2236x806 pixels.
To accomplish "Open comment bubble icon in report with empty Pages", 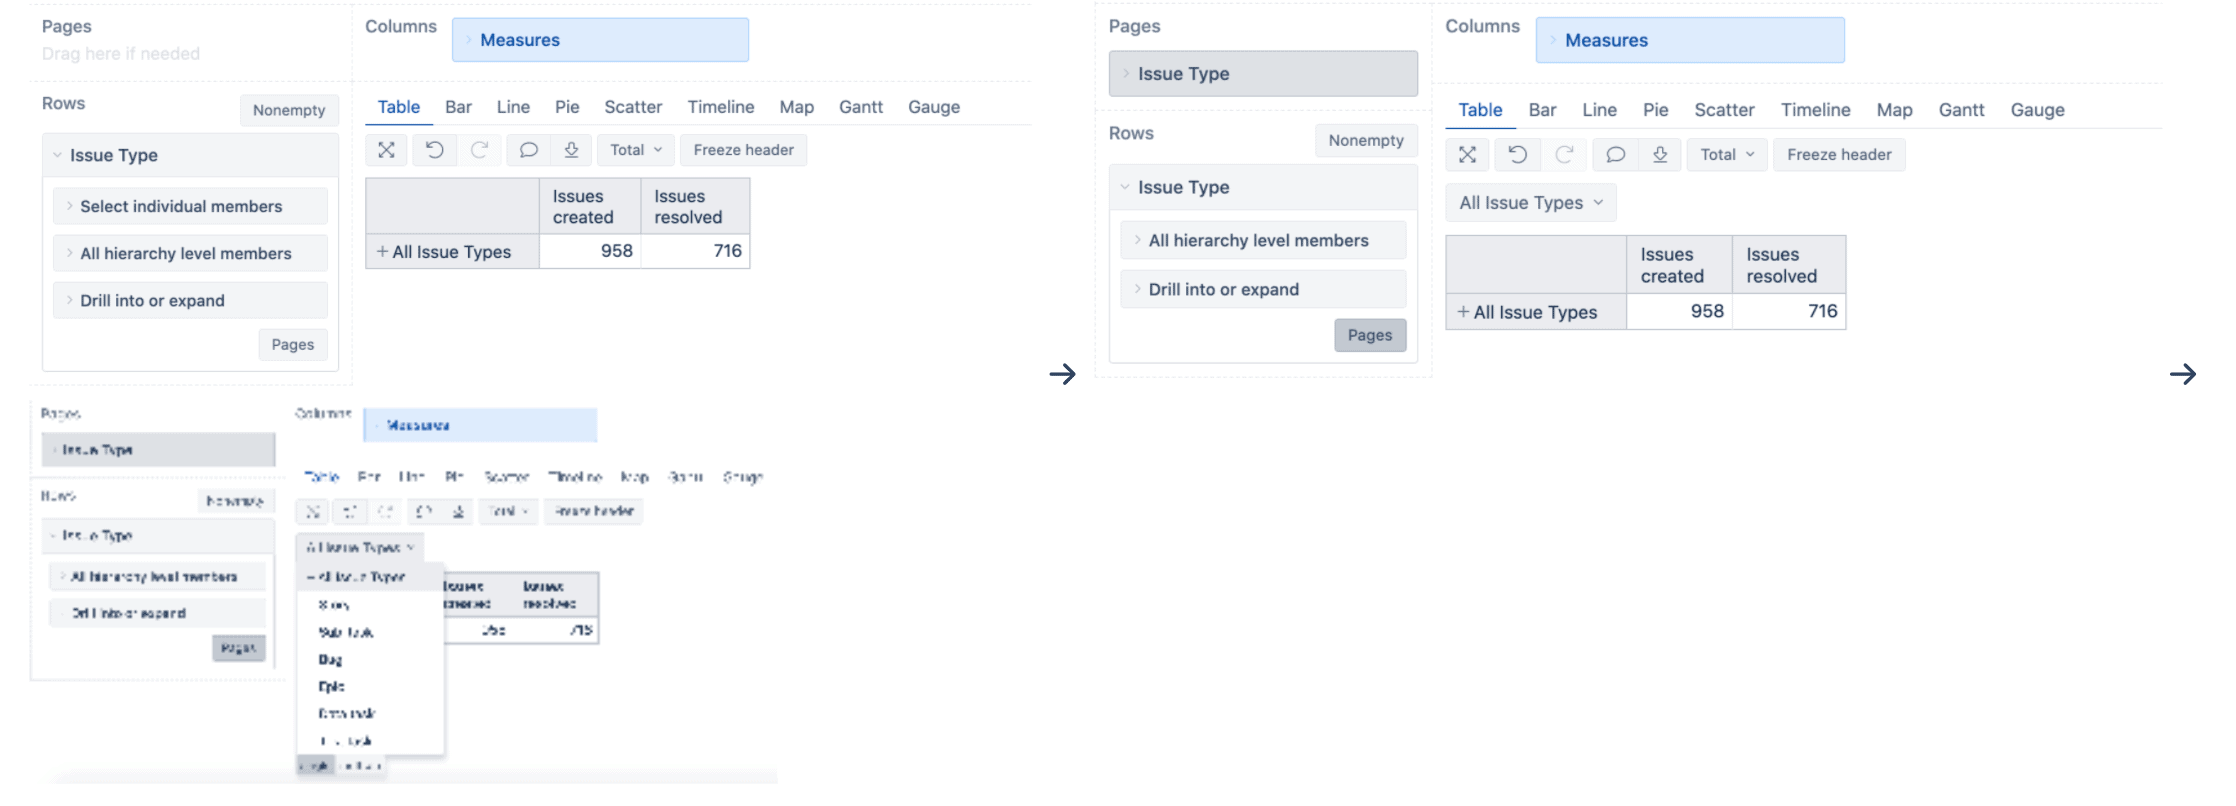I will (528, 150).
